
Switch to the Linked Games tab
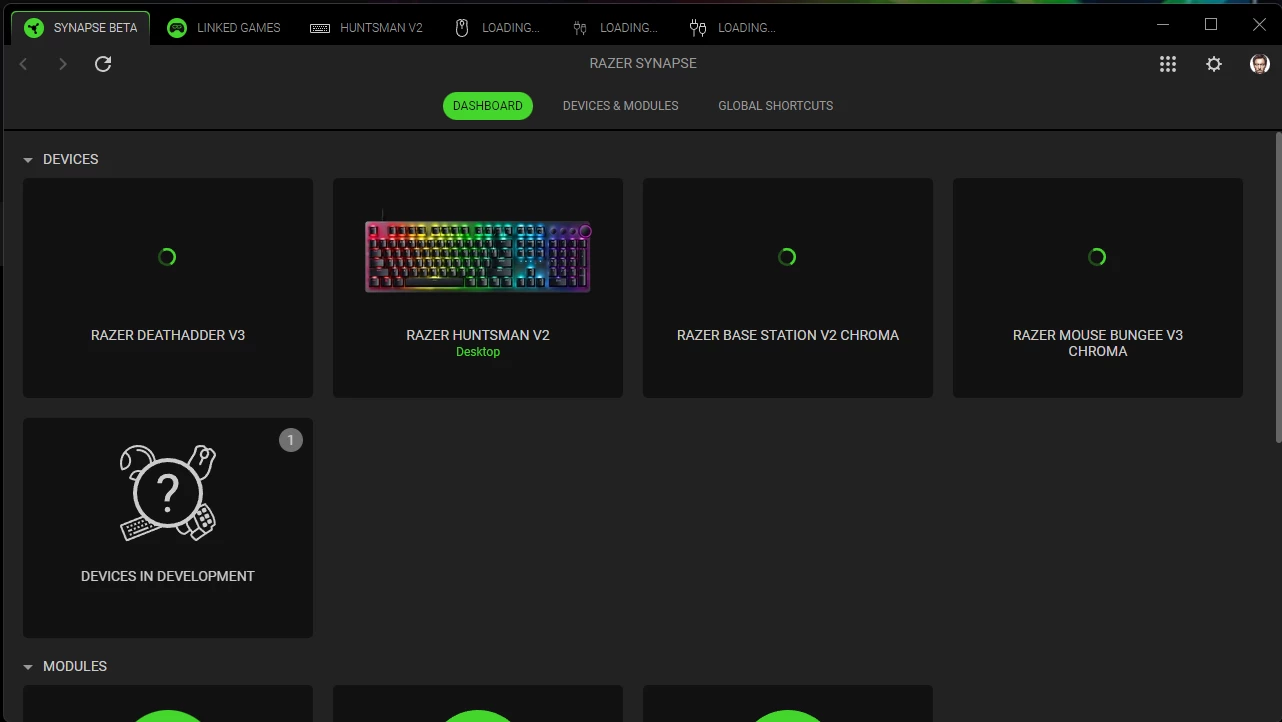point(223,28)
